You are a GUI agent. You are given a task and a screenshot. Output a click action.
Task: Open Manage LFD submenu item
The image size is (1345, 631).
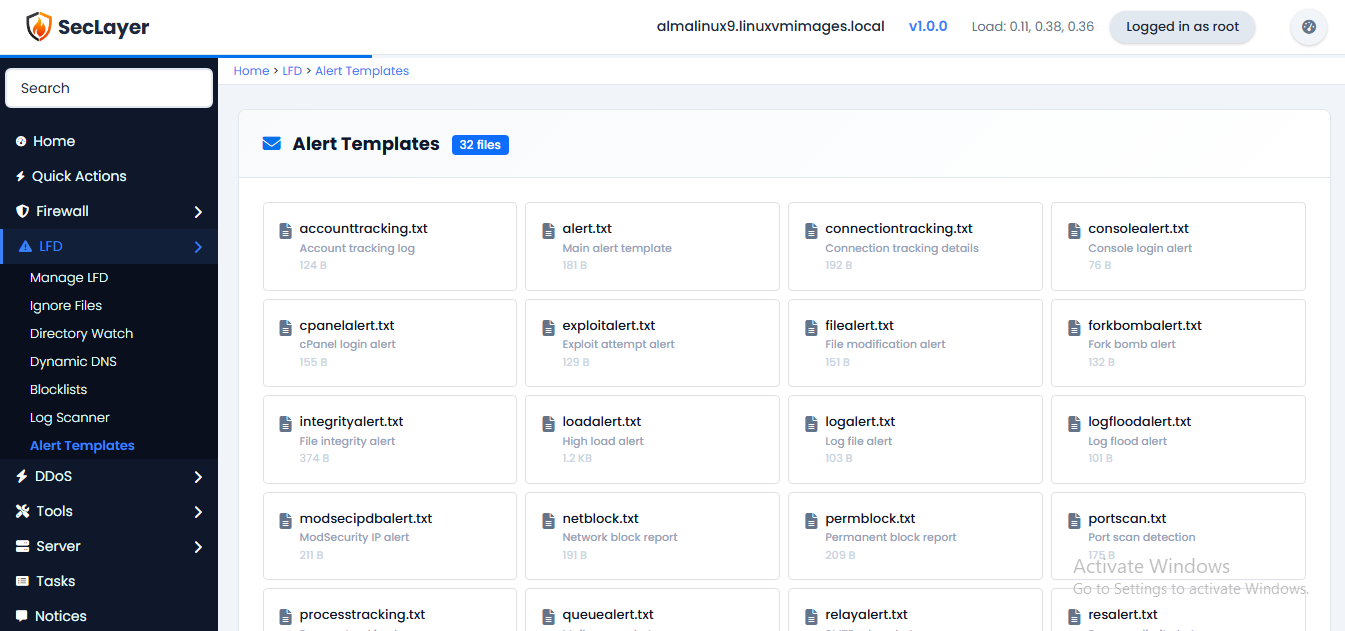tap(69, 278)
